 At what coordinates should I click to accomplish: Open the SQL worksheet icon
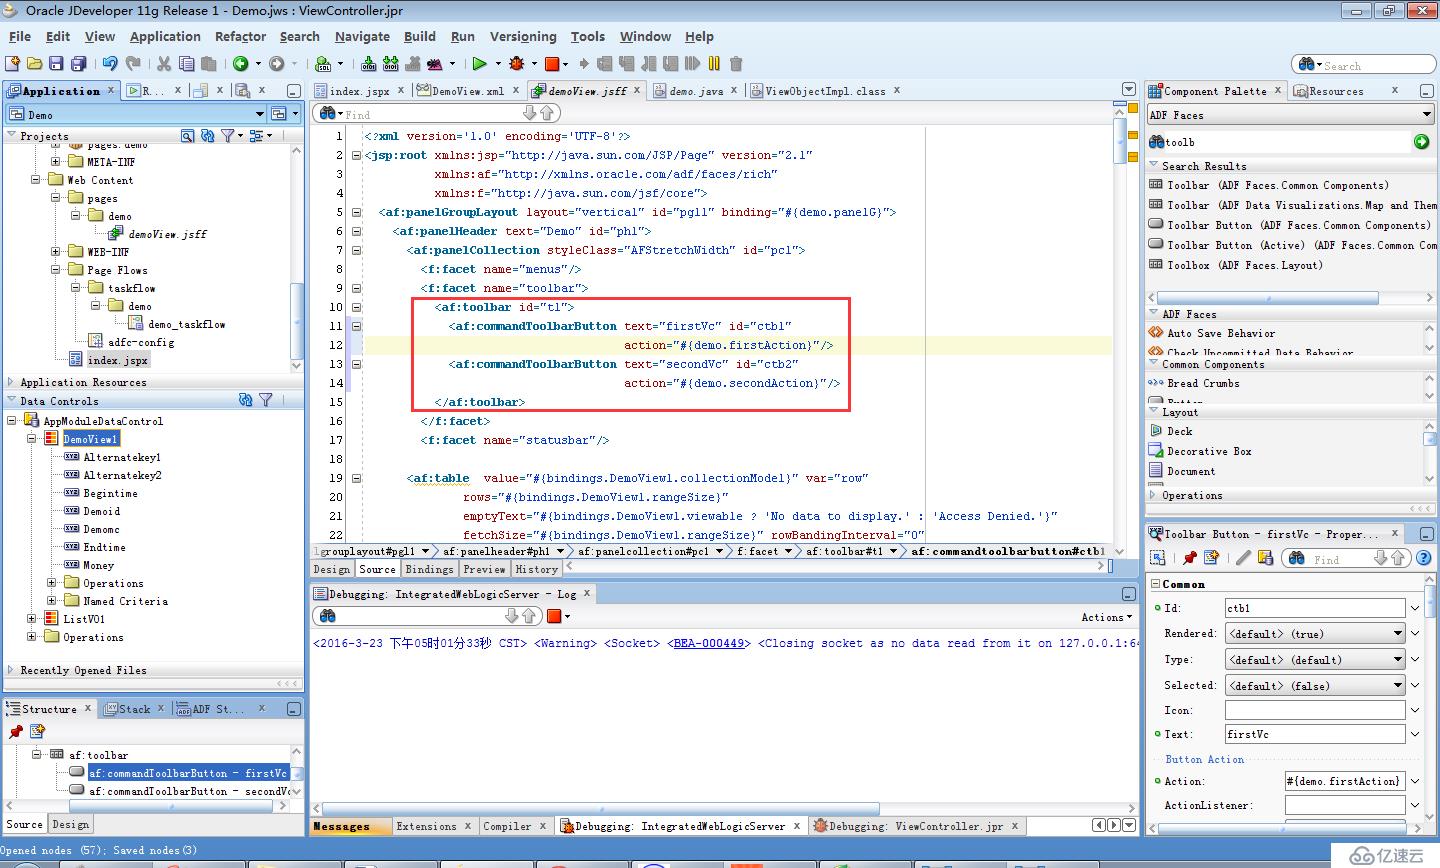point(323,64)
